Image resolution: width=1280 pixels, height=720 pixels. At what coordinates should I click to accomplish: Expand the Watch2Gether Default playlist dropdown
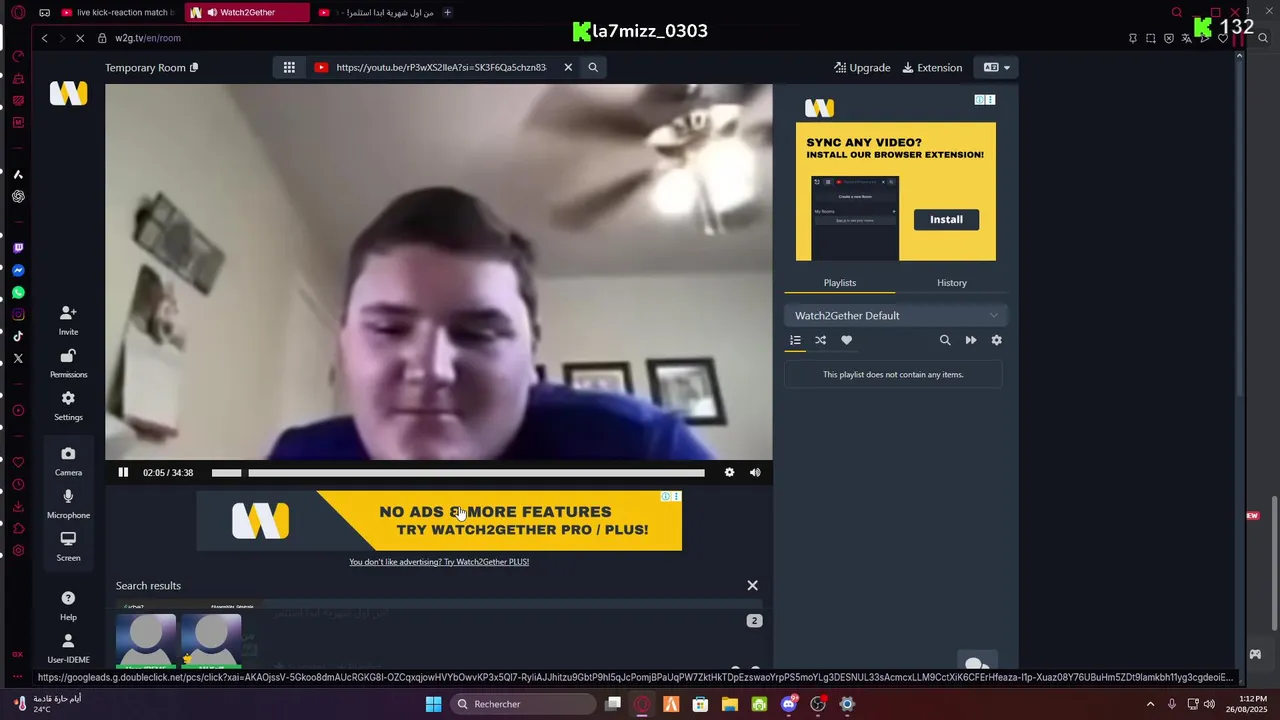click(896, 315)
